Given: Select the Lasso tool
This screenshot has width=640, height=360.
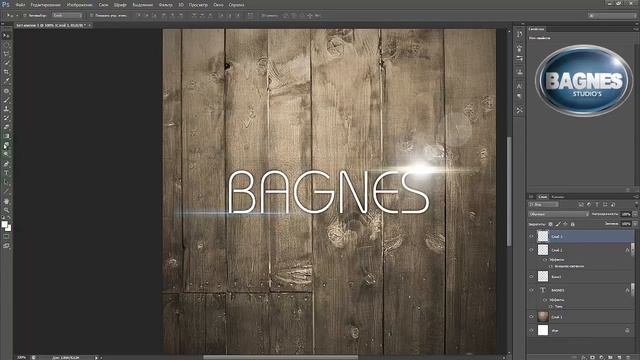Looking at the screenshot, I should pyautogui.click(x=6, y=54).
